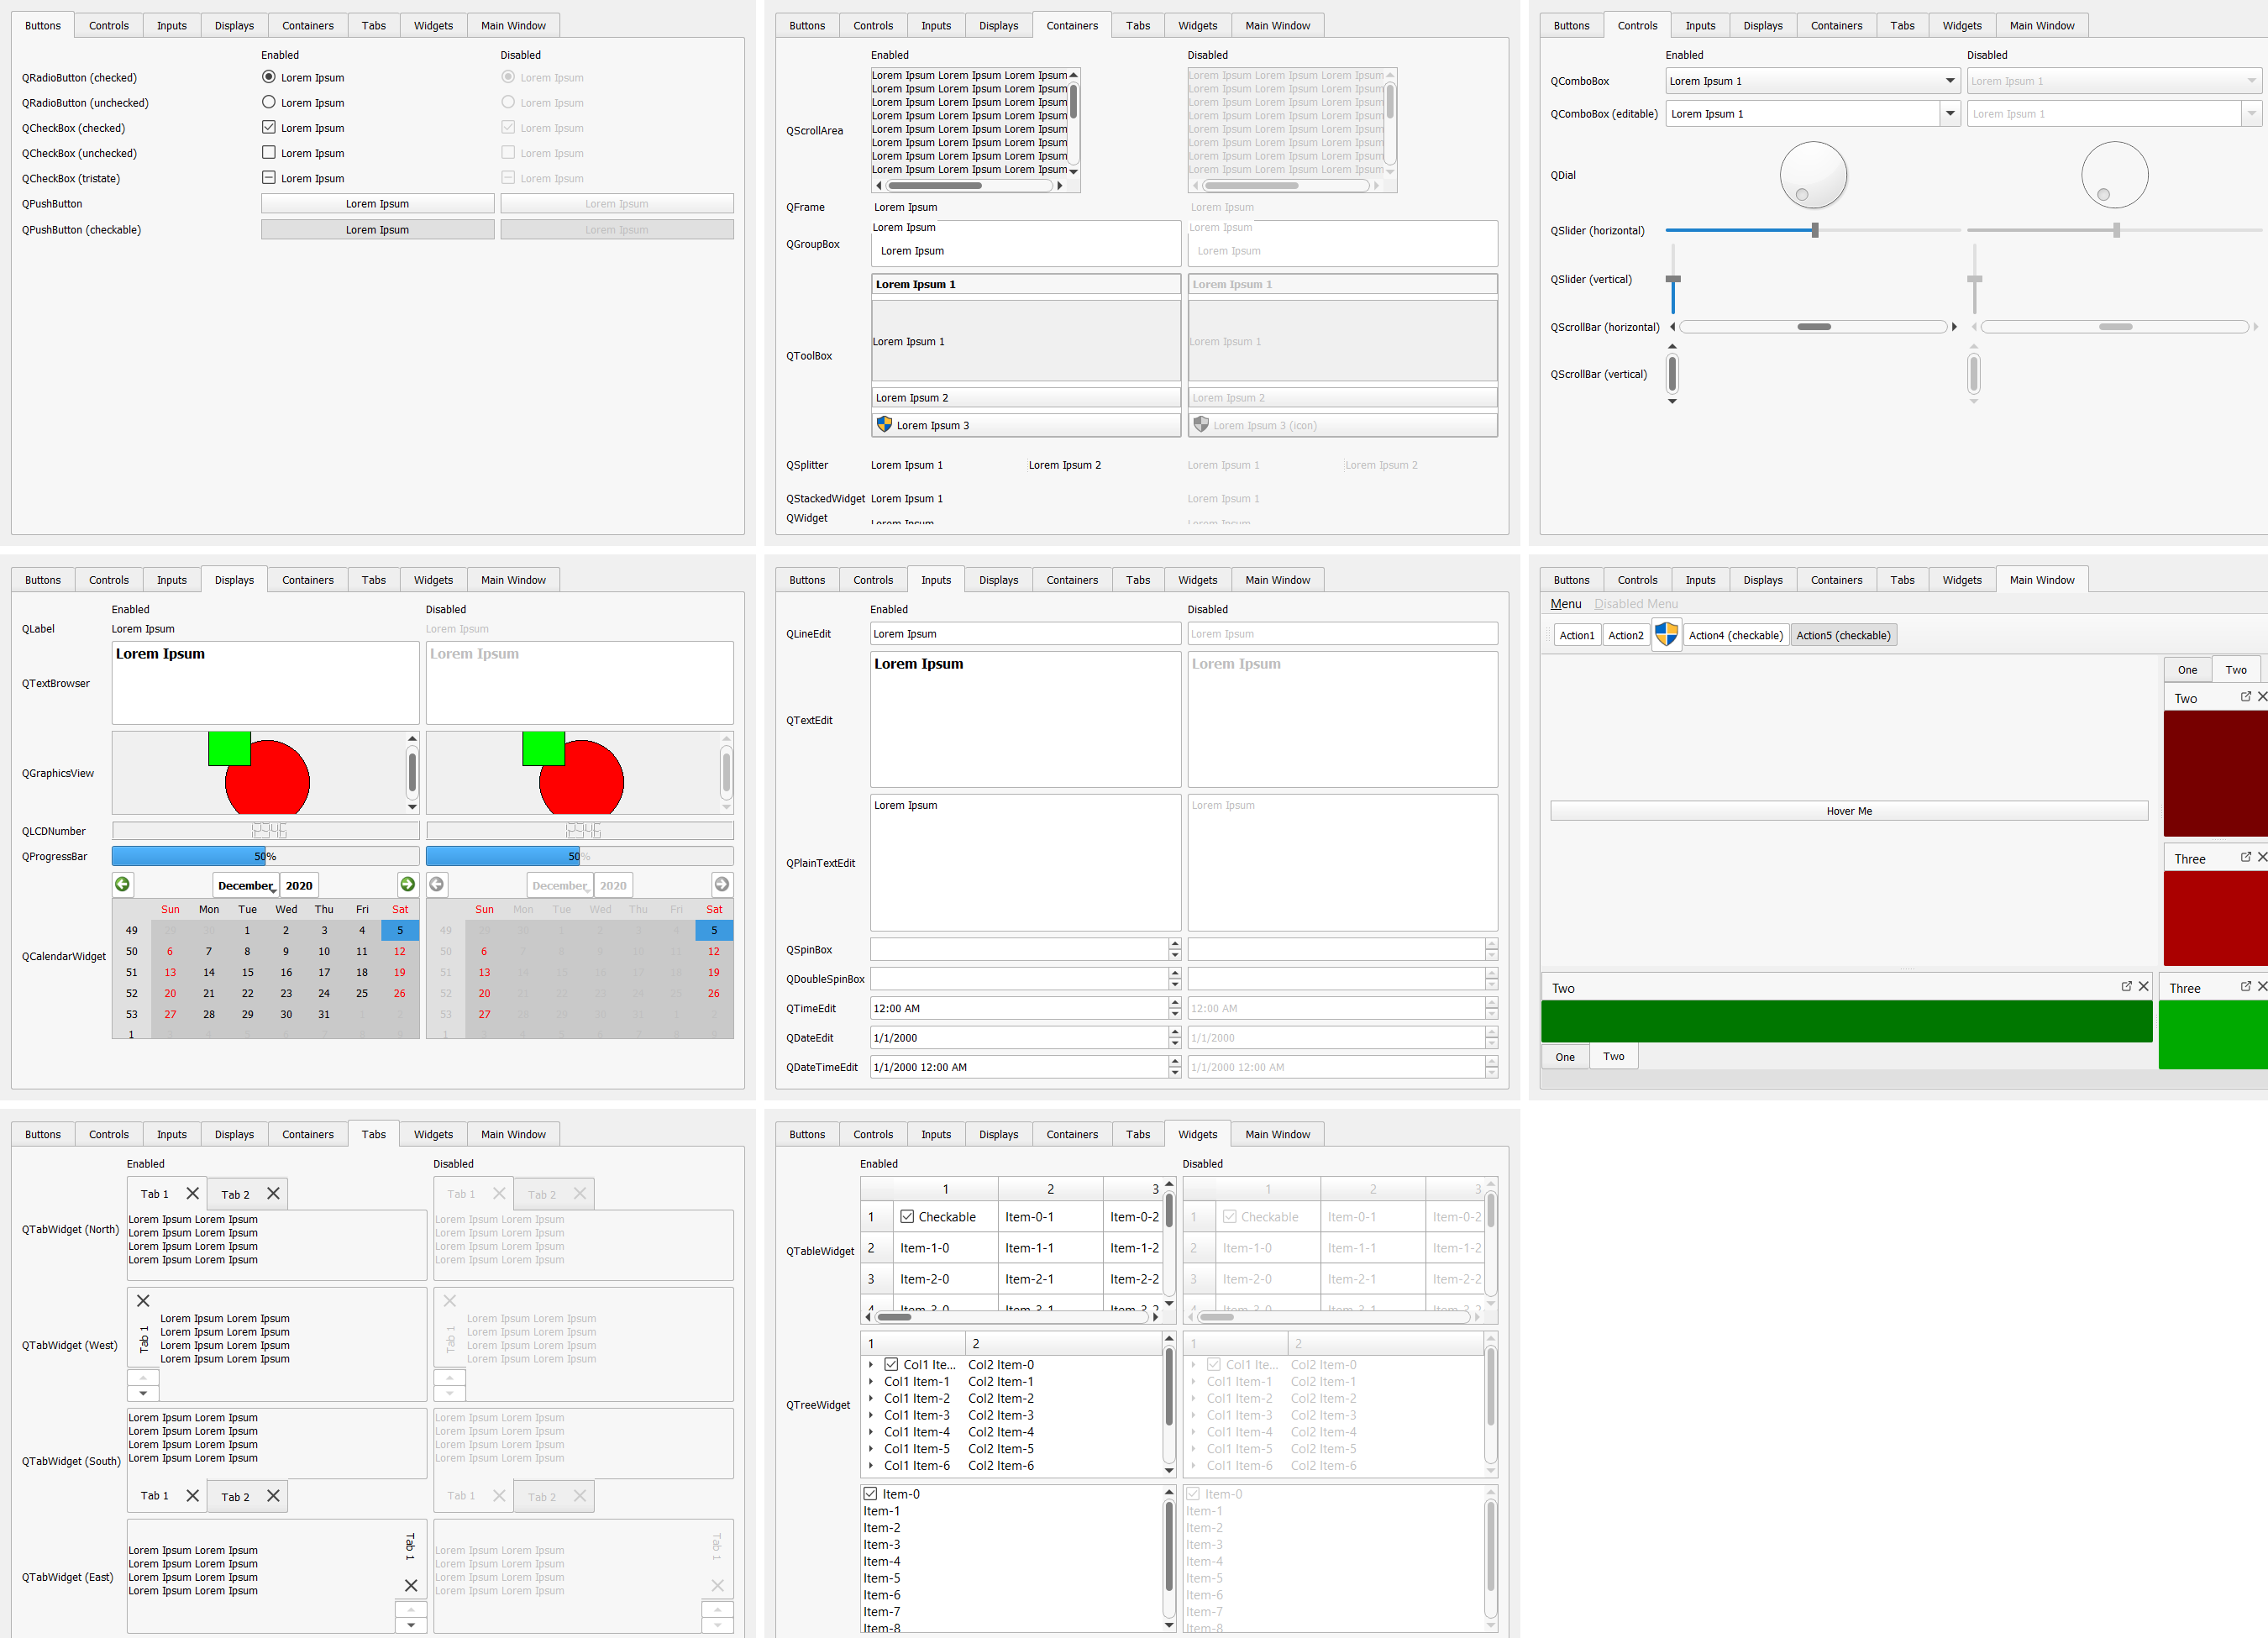The image size is (2268, 1638).
Task: Click the green previous-month arrow in the enabled calendar
Action: coord(122,884)
